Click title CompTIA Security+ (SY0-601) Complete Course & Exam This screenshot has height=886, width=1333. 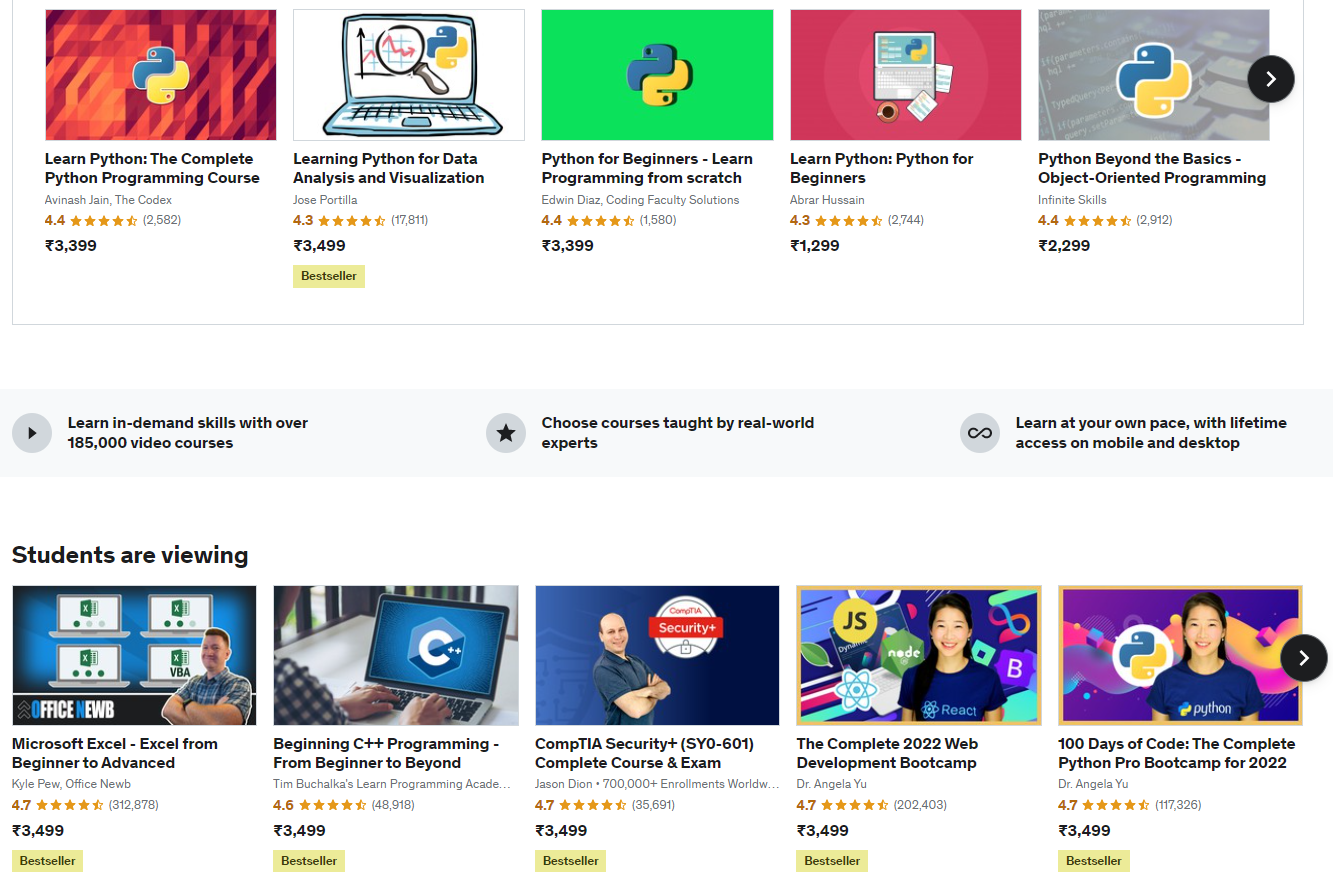[645, 753]
